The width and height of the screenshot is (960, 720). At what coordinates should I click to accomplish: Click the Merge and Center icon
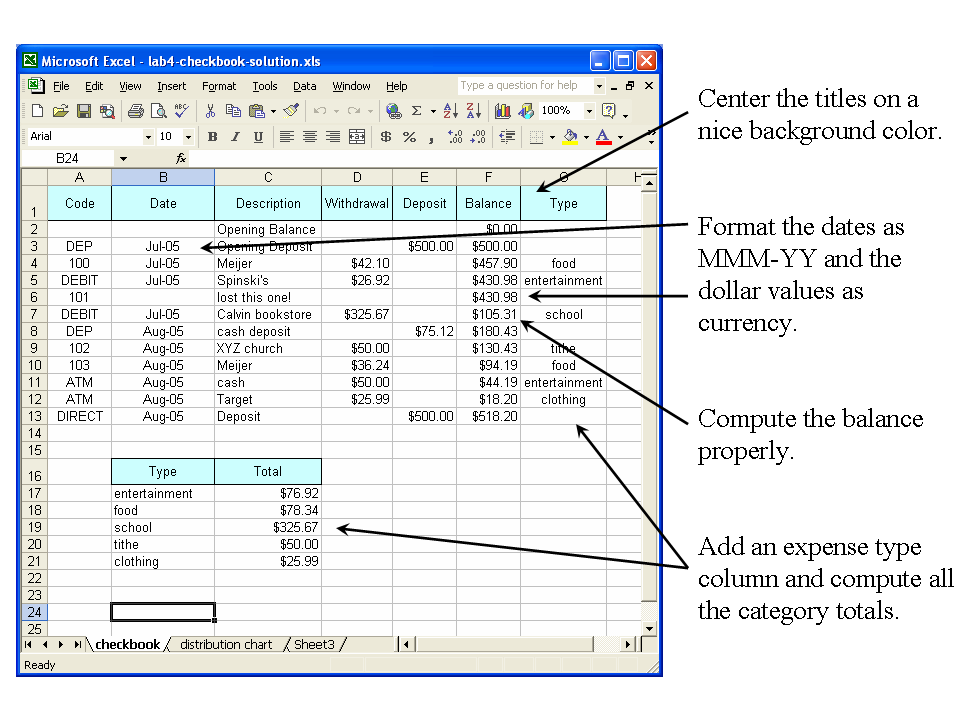pyautogui.click(x=356, y=137)
